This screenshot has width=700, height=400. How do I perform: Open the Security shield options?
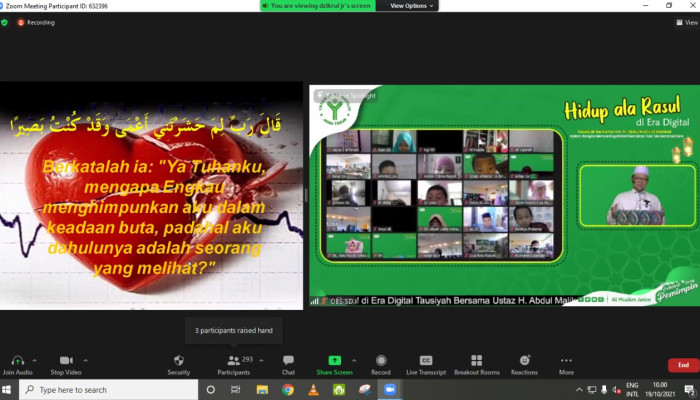coord(178,361)
